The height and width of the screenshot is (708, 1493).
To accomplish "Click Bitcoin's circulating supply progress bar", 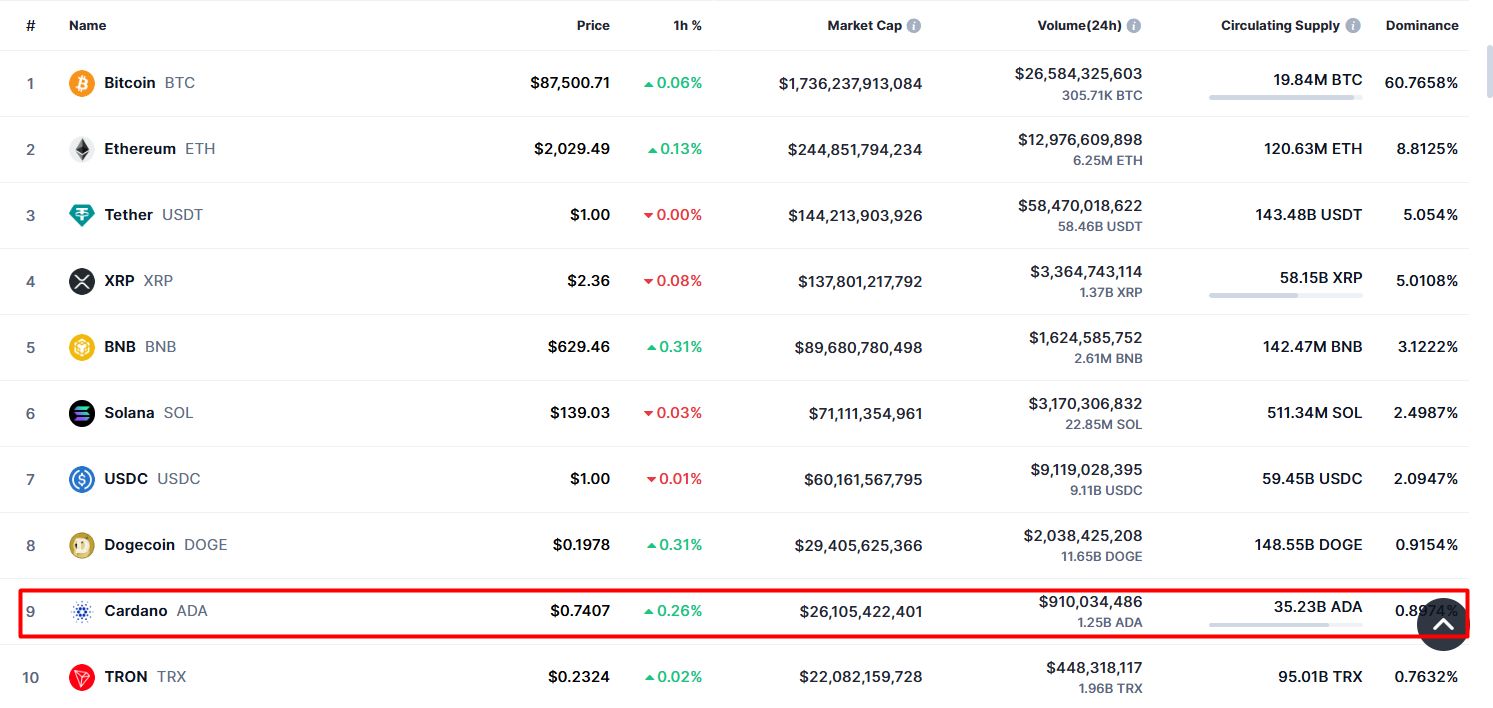I will (1285, 98).
